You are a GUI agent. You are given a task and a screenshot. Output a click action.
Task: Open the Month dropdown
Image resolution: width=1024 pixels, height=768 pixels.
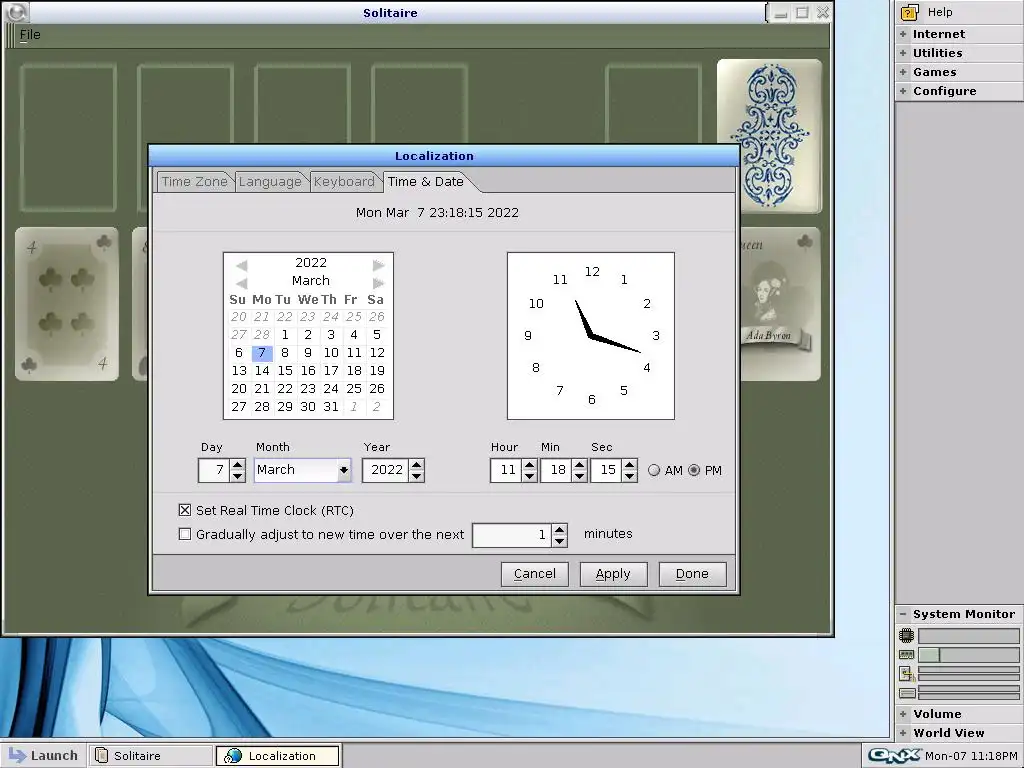pyautogui.click(x=344, y=470)
